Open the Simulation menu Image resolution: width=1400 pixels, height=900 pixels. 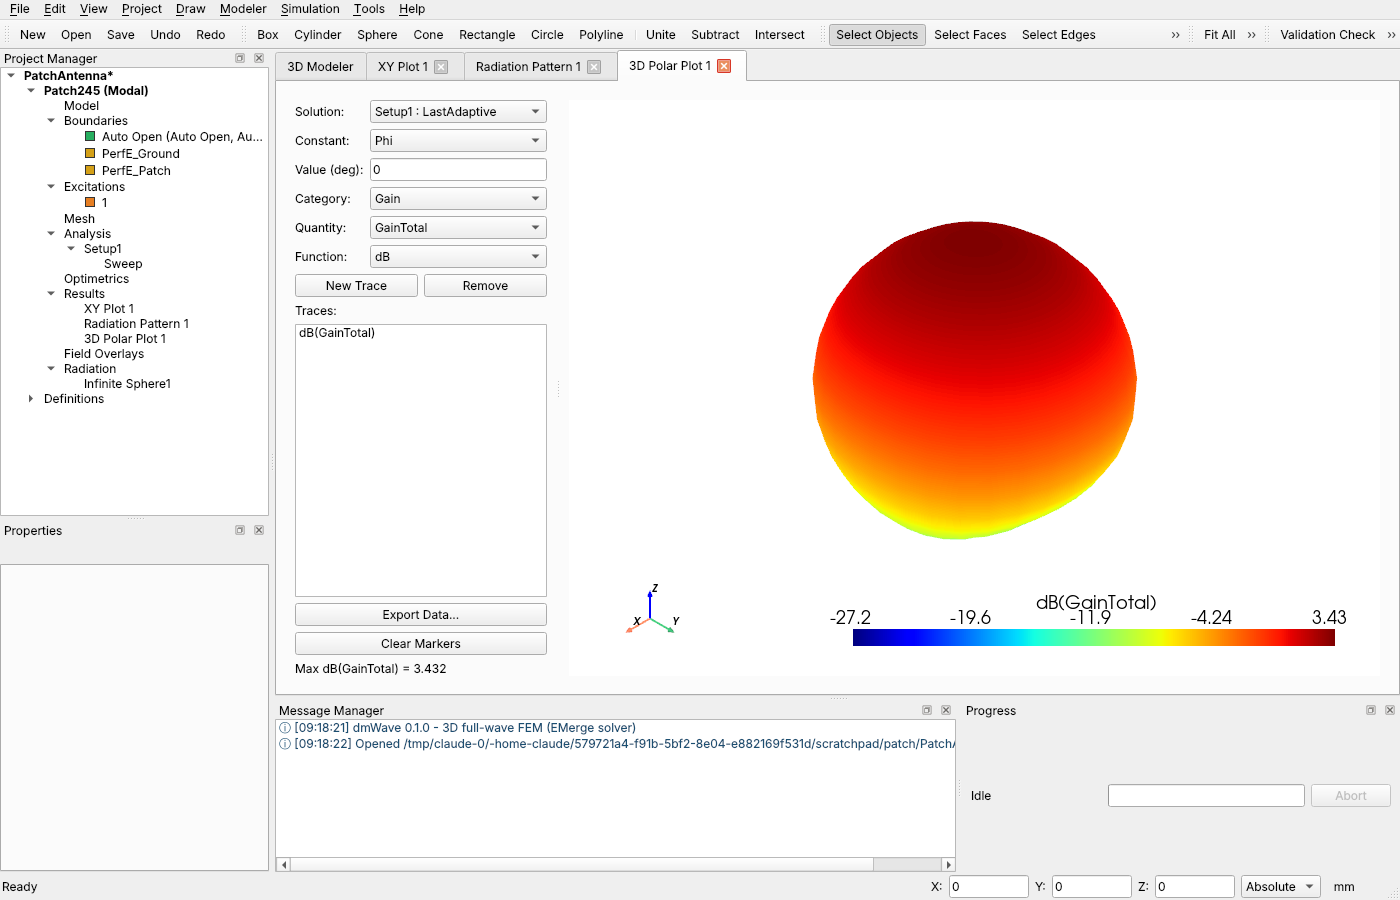[310, 9]
